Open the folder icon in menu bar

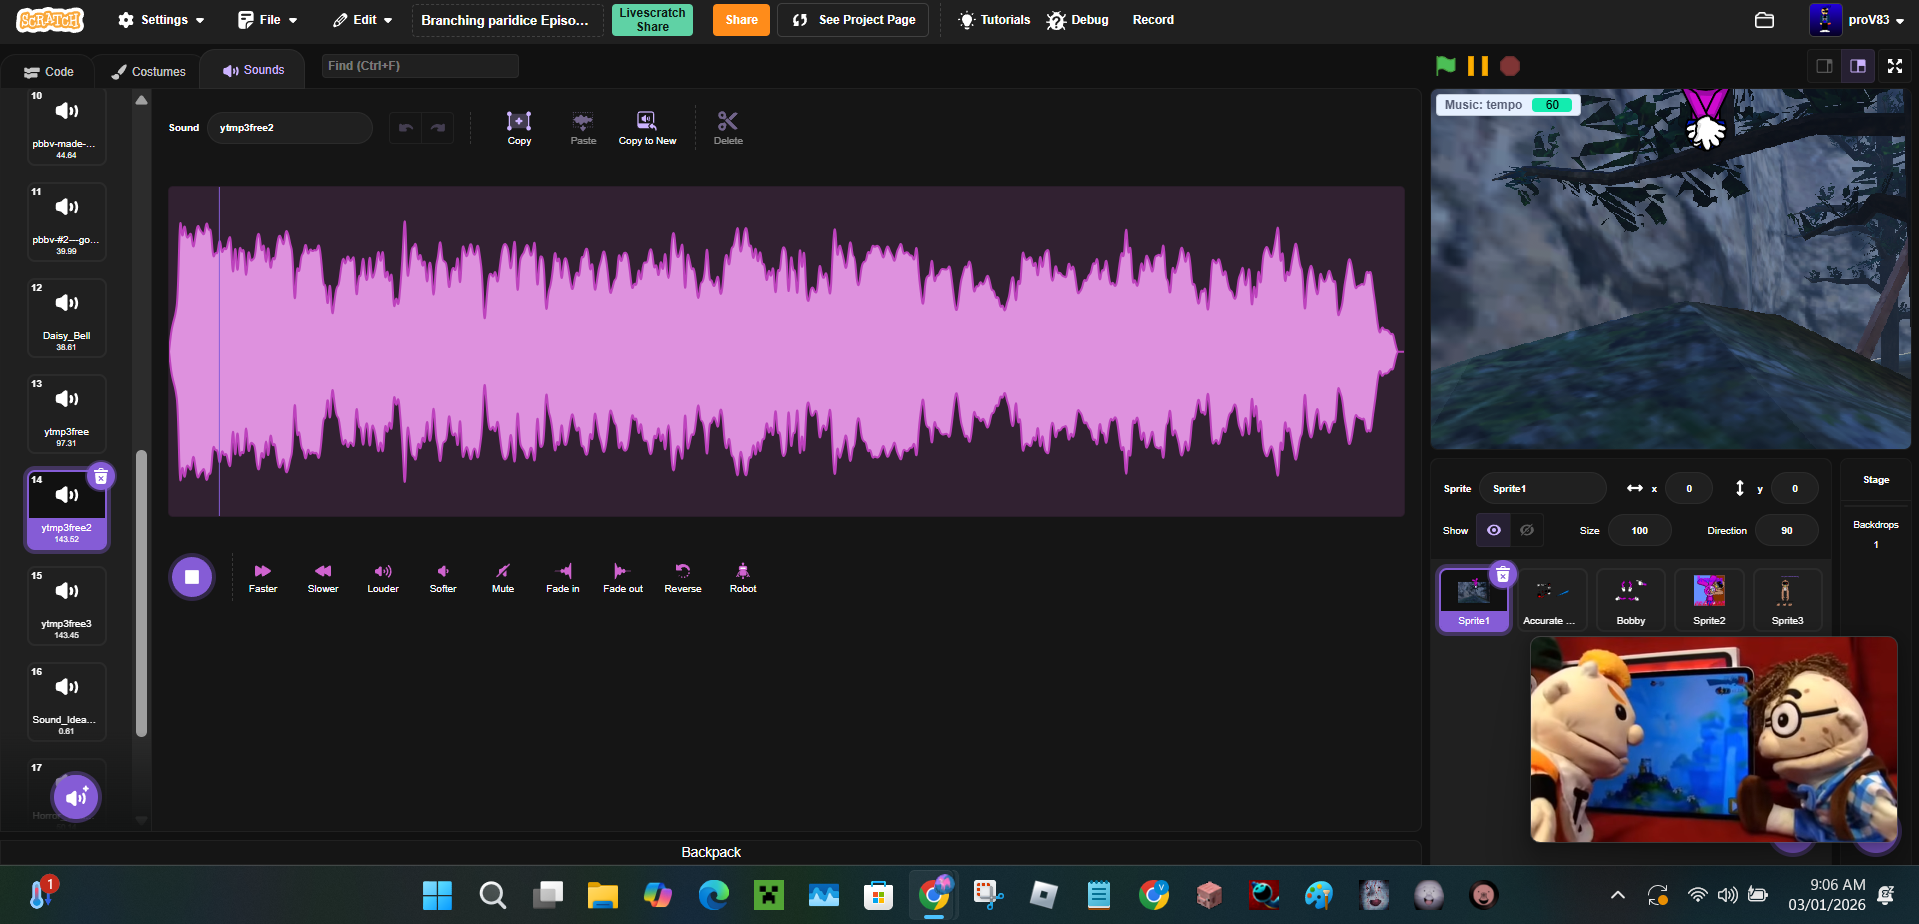click(1764, 20)
